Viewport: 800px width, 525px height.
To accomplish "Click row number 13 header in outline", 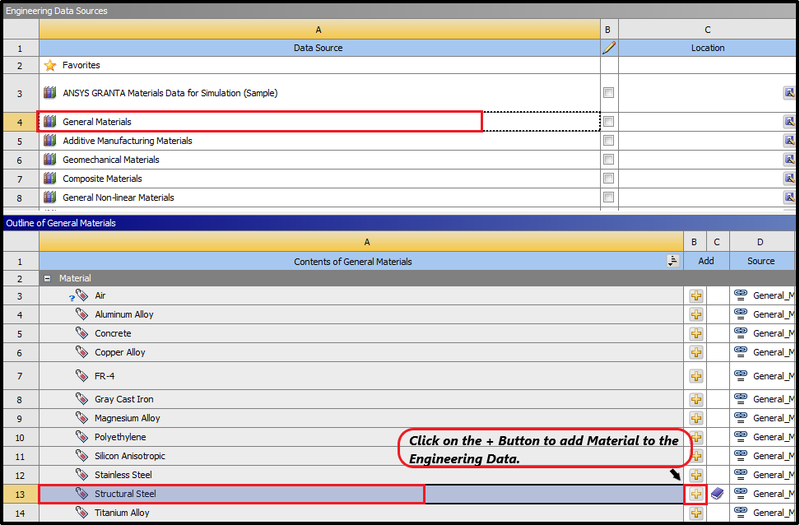I will click(x=20, y=494).
